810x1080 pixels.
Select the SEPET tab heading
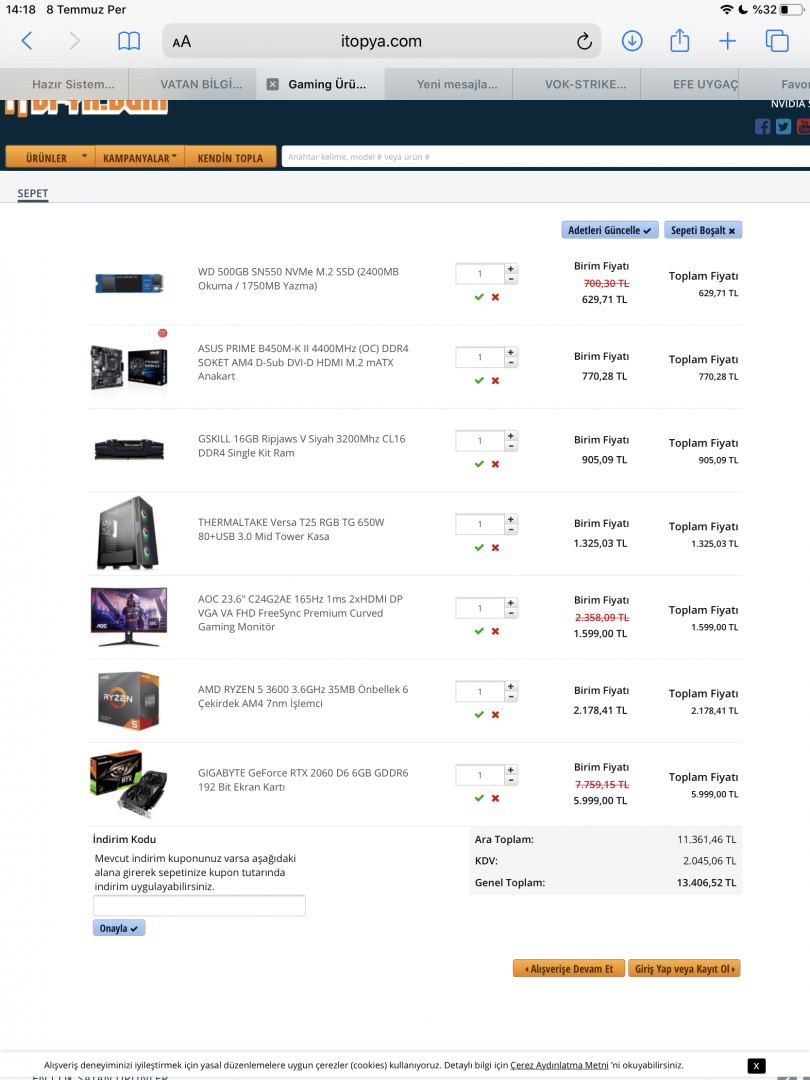(32, 194)
